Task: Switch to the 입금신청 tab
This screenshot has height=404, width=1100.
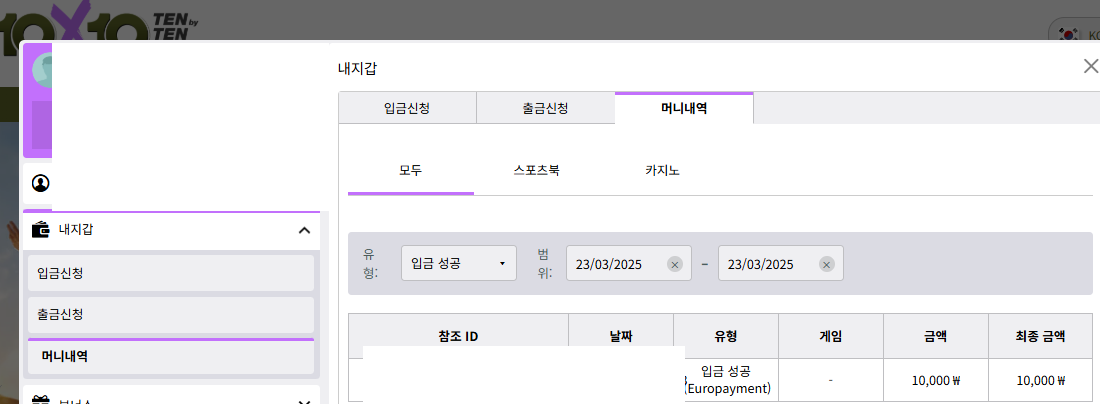Action: click(x=407, y=108)
